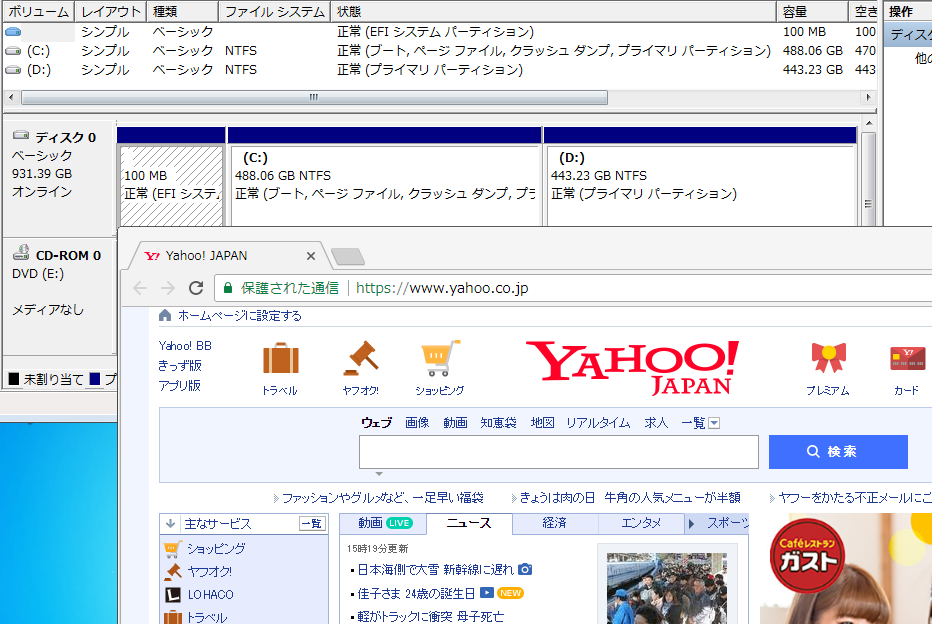The width and height of the screenshot is (932, 624).
Task: Click the ファイル システム column header
Action: pyautogui.click(x=275, y=11)
